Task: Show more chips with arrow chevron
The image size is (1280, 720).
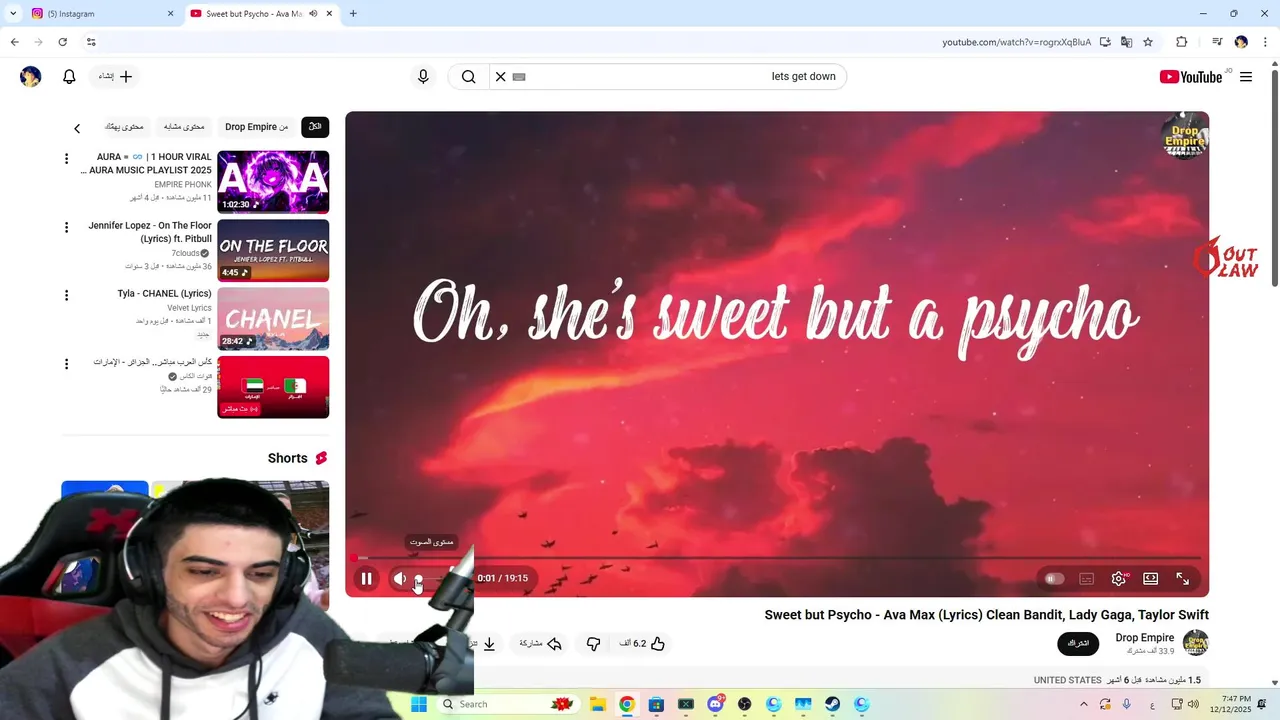Action: coord(77,128)
